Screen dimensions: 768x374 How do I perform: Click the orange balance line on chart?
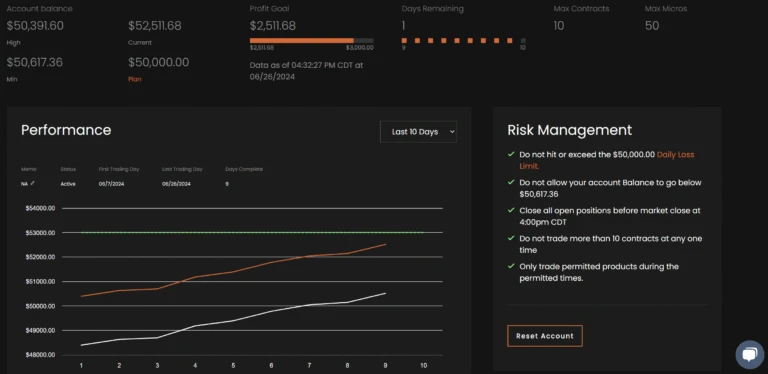coord(233,272)
